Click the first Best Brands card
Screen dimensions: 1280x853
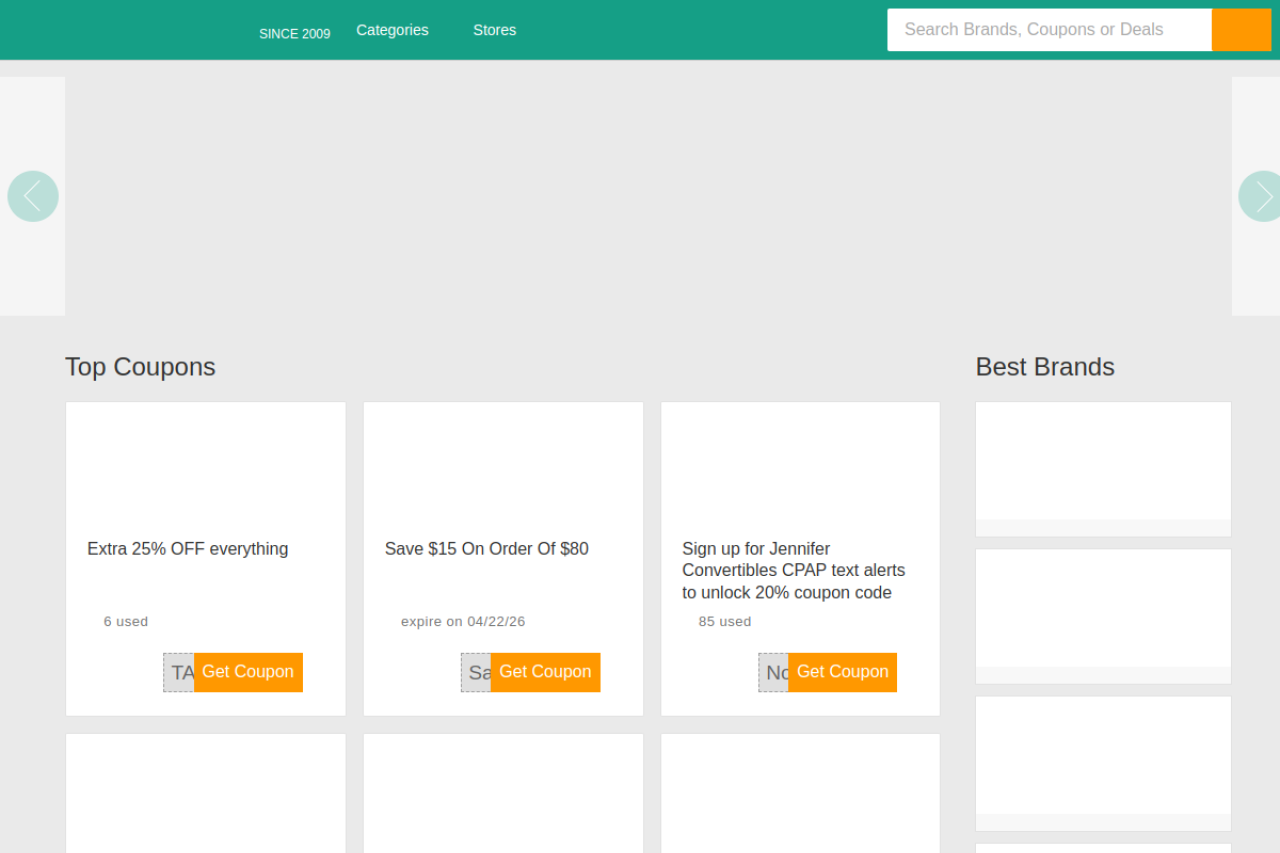[1103, 462]
